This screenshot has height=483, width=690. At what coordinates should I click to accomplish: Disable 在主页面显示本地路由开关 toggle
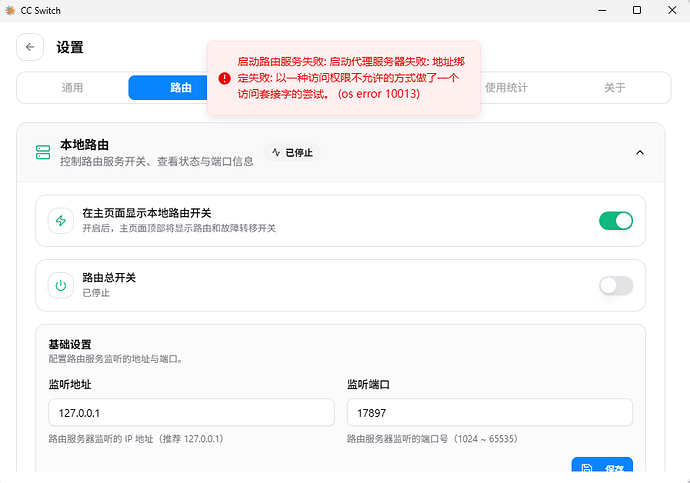tap(616, 221)
